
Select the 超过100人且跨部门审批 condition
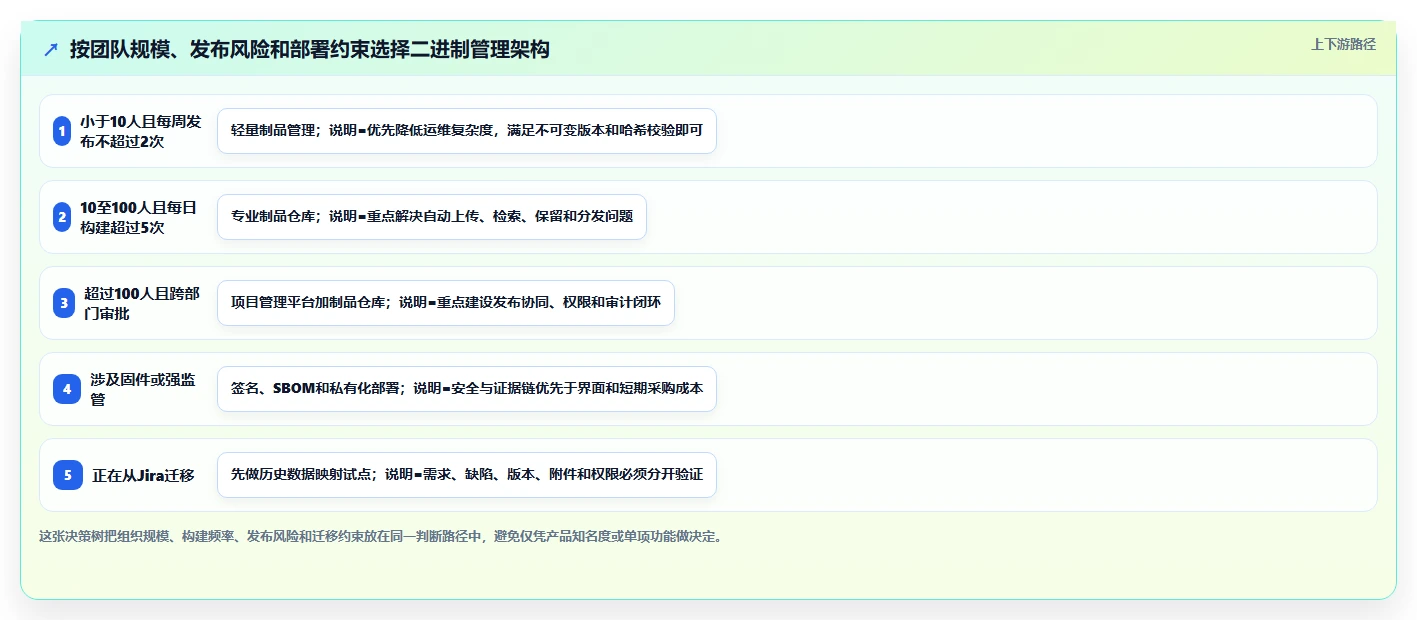click(x=142, y=303)
